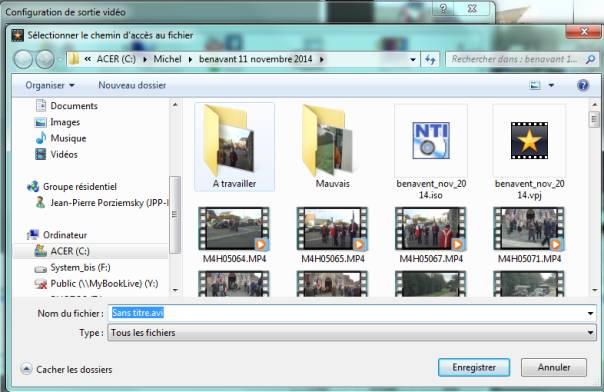Image resolution: width=604 pixels, height=392 pixels.
Task: Refresh the folder with the refresh icon
Action: click(x=430, y=60)
